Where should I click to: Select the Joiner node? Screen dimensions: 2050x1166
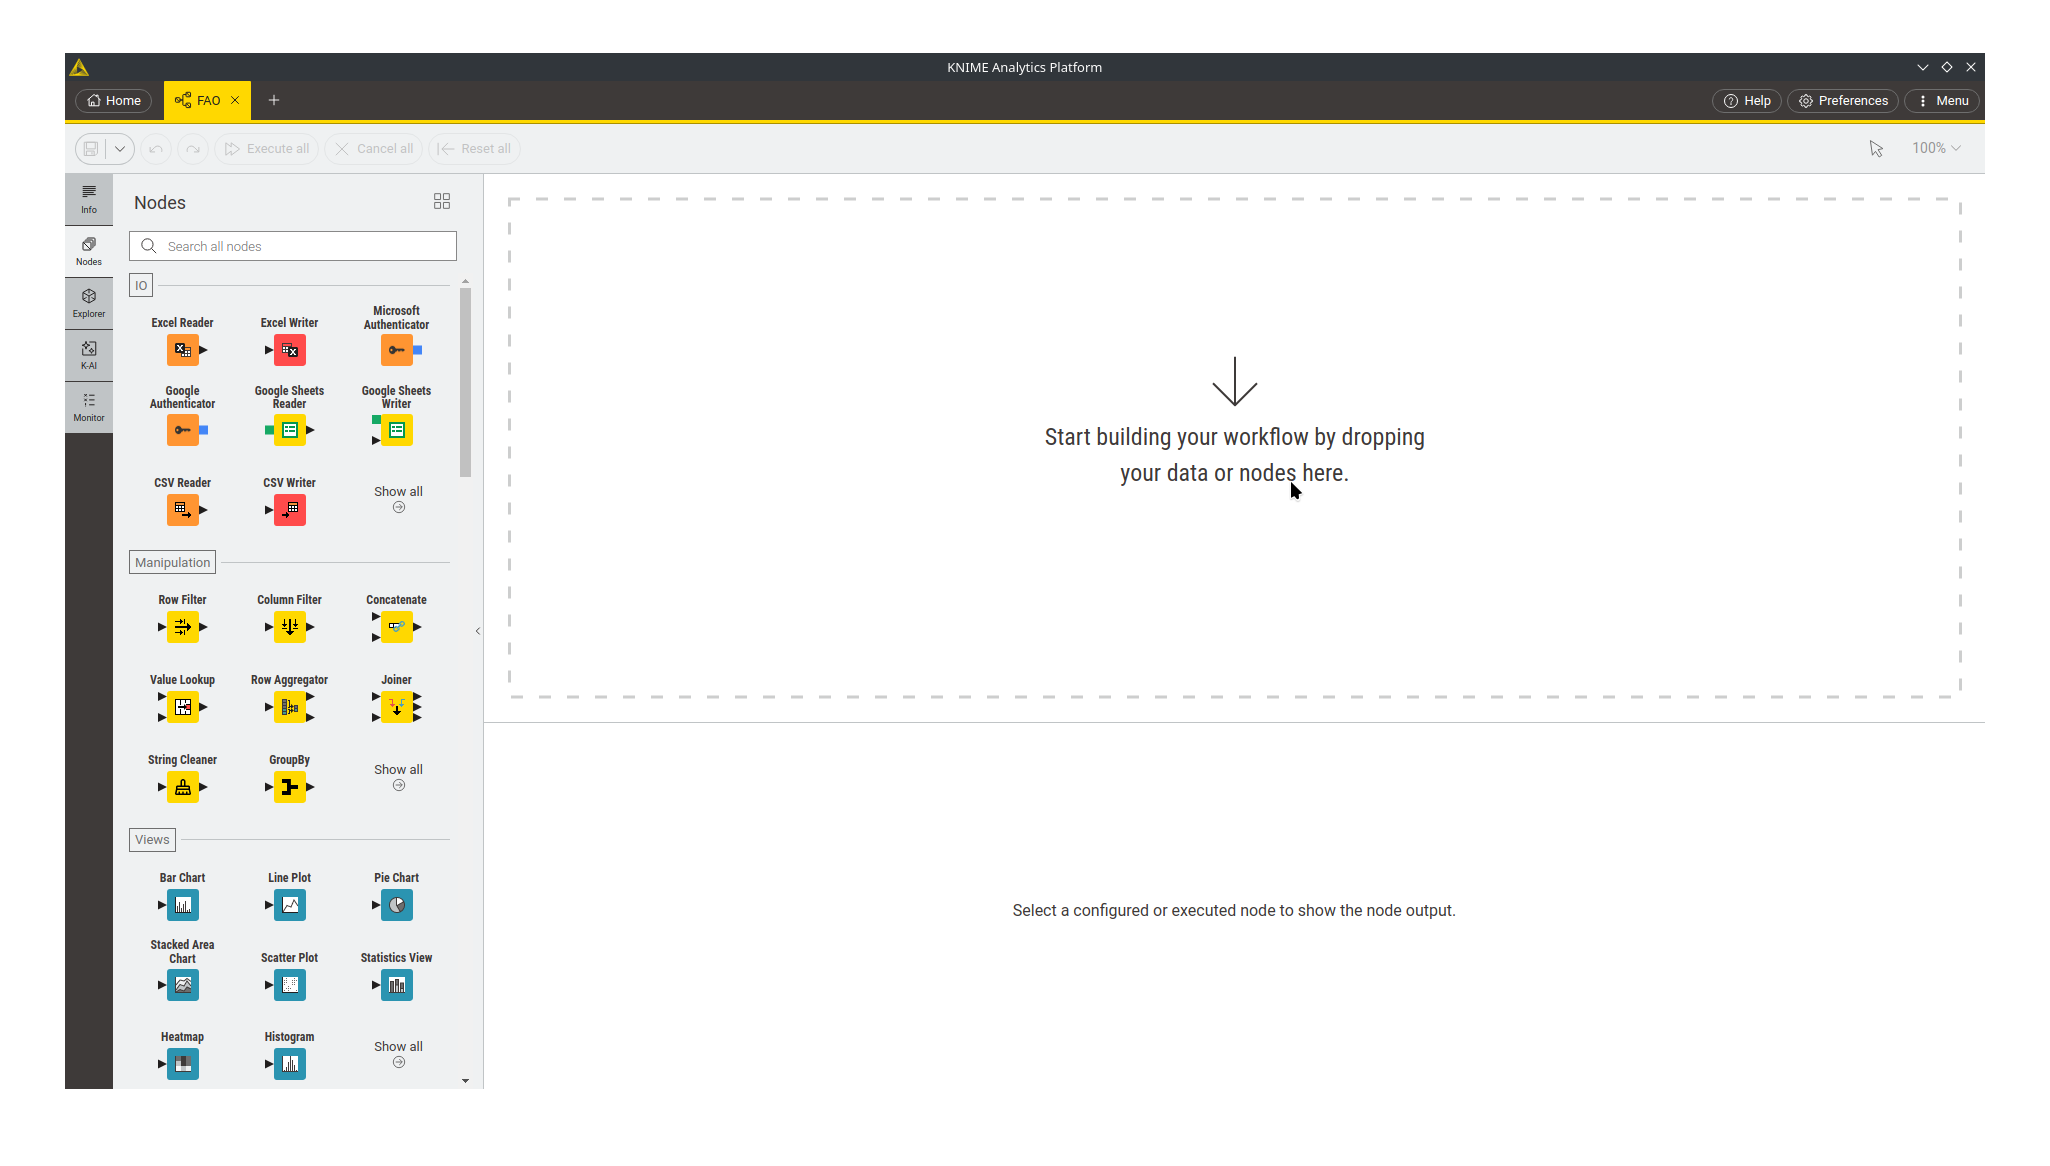[396, 707]
